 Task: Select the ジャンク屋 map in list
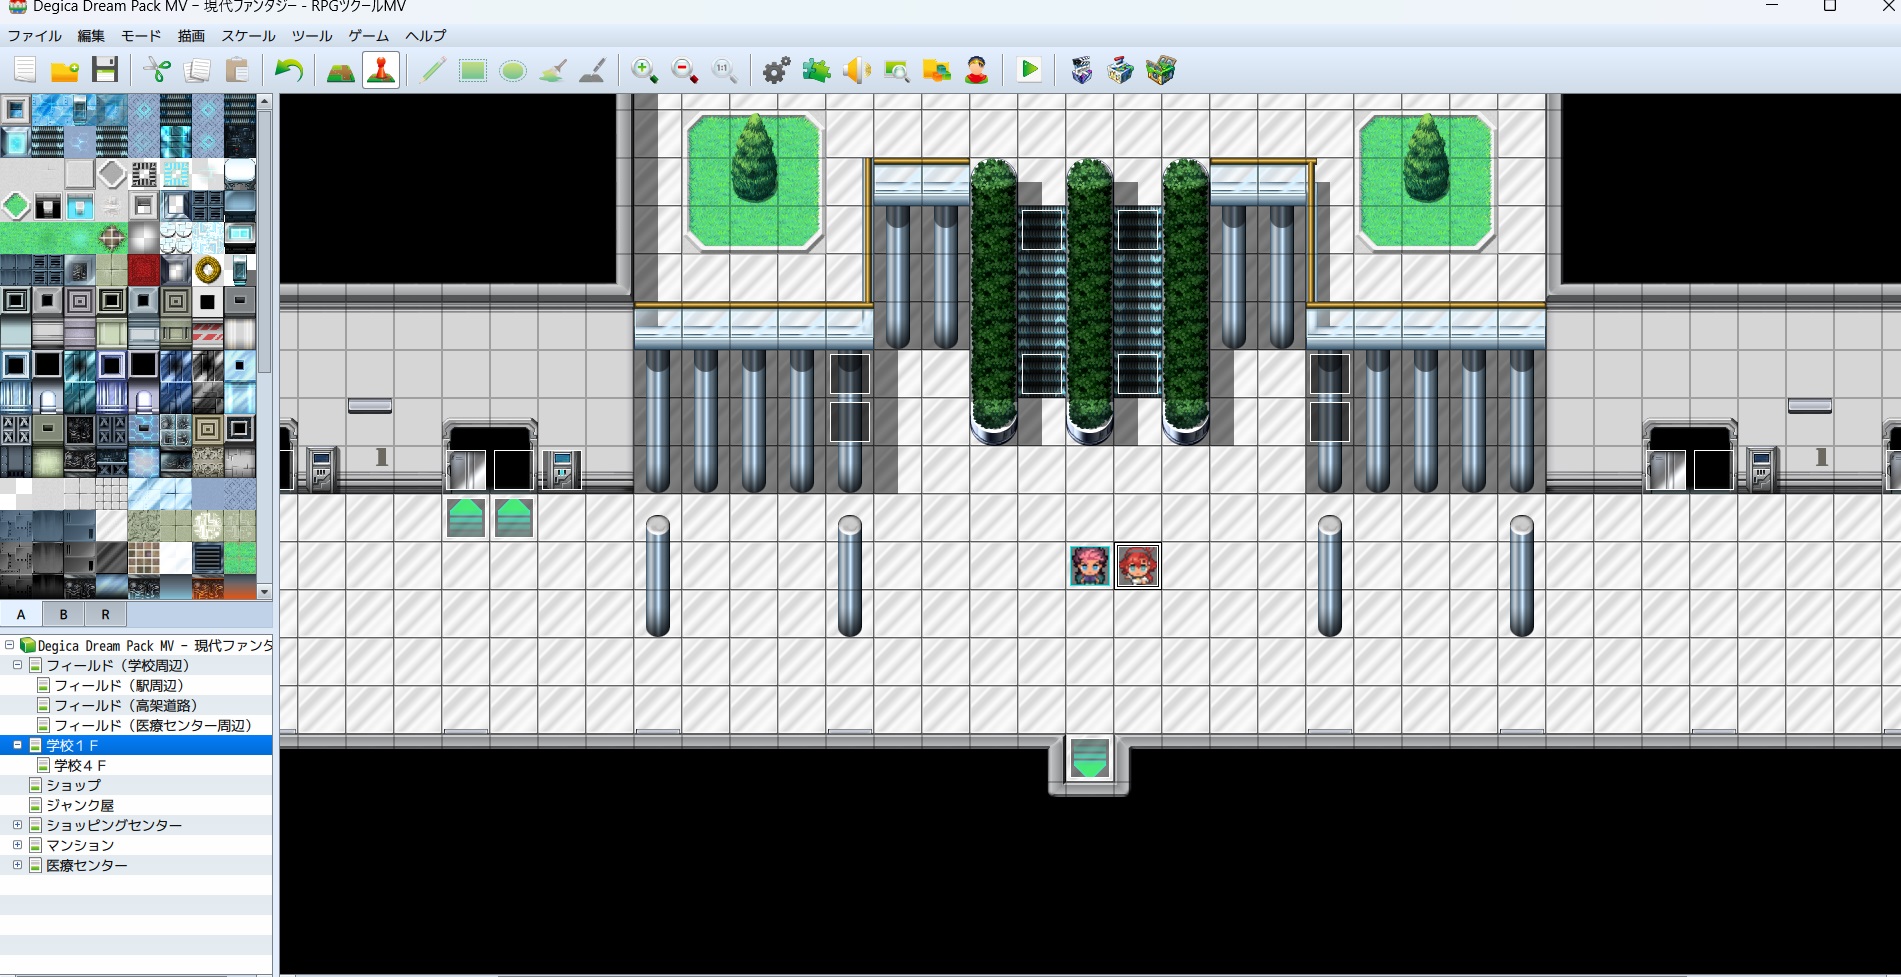pyautogui.click(x=80, y=805)
